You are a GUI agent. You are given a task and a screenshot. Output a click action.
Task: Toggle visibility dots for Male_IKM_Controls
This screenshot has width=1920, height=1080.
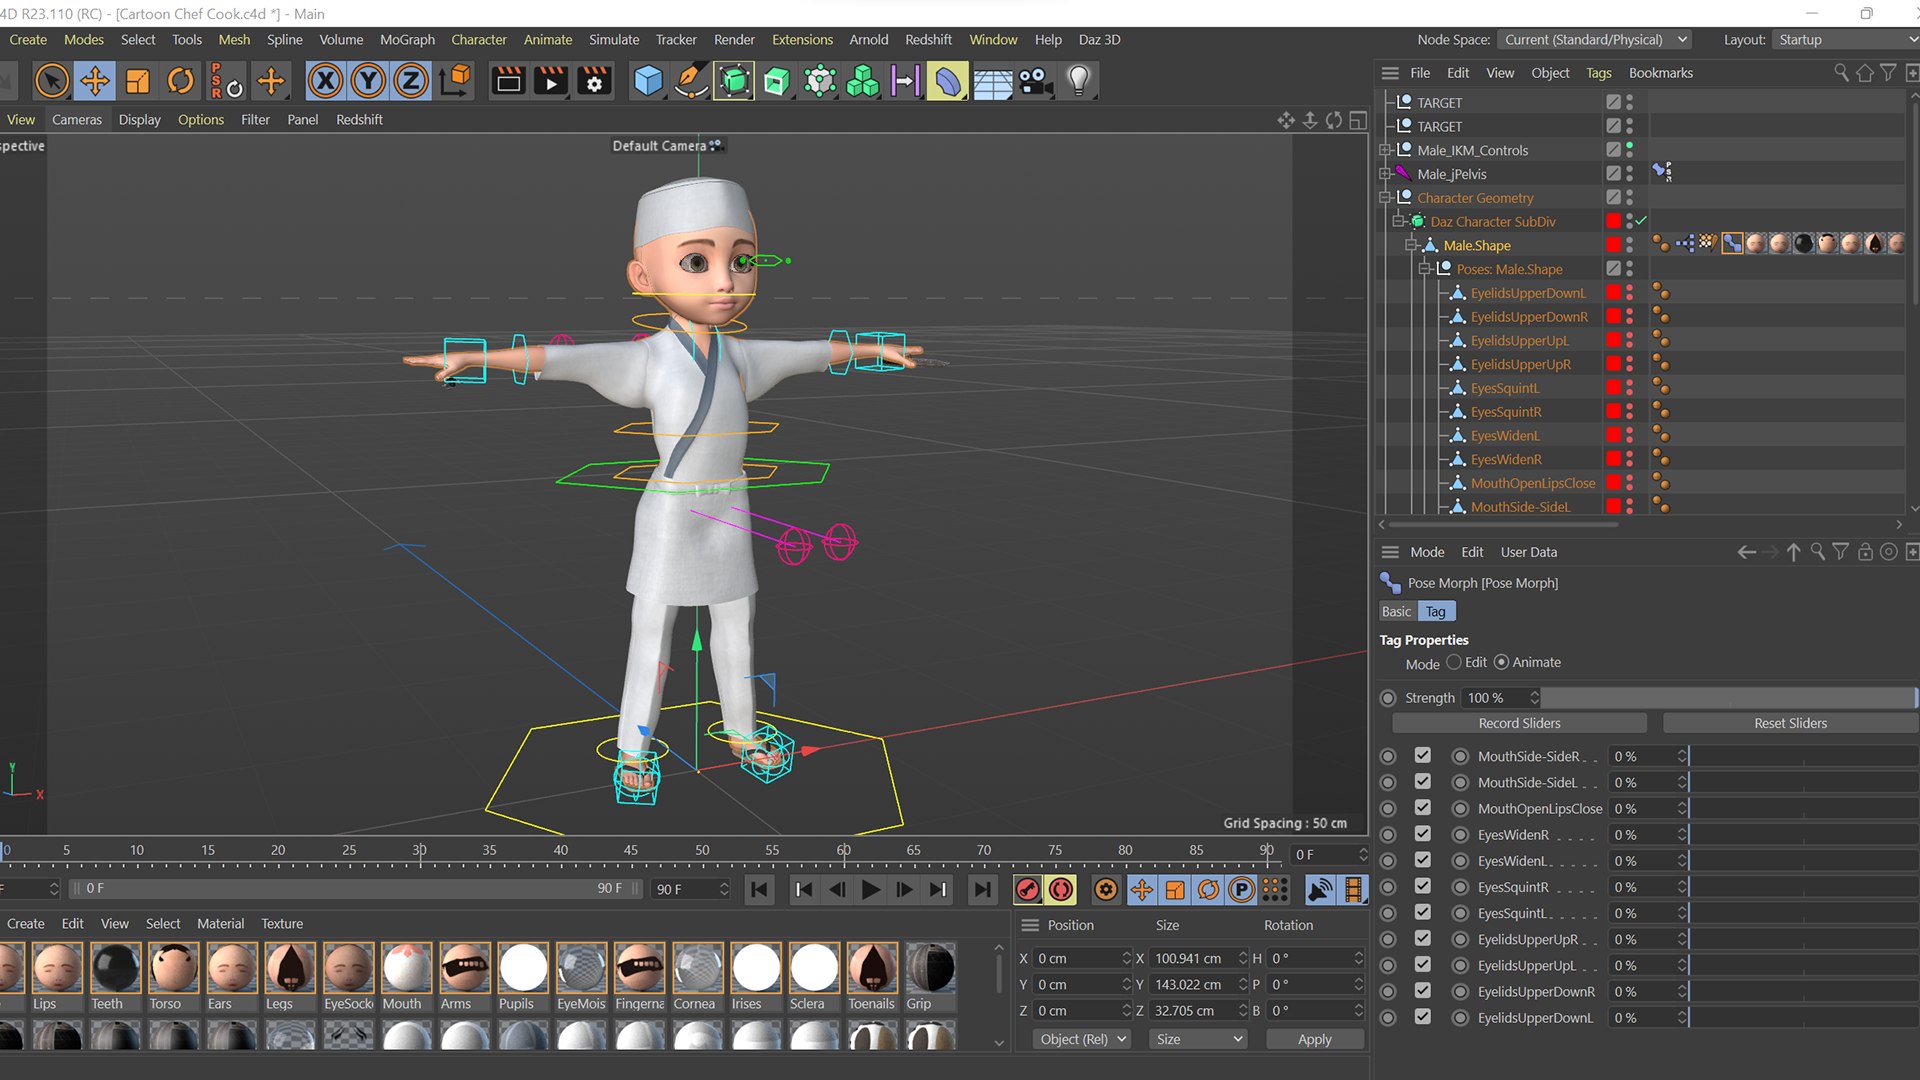point(1629,150)
